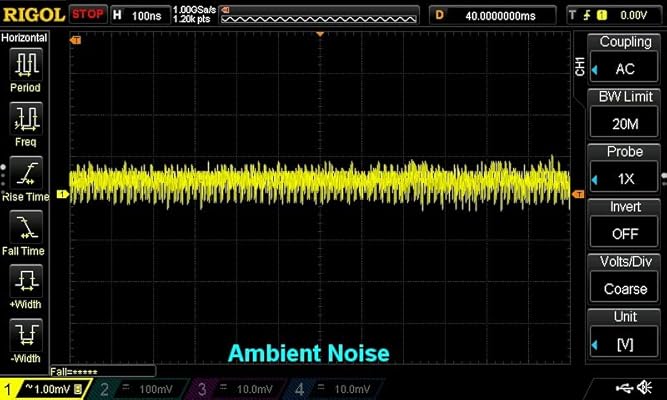Screen dimensions: 667x400
Task: Click the CH1 menu label tab
Action: click(x=579, y=68)
